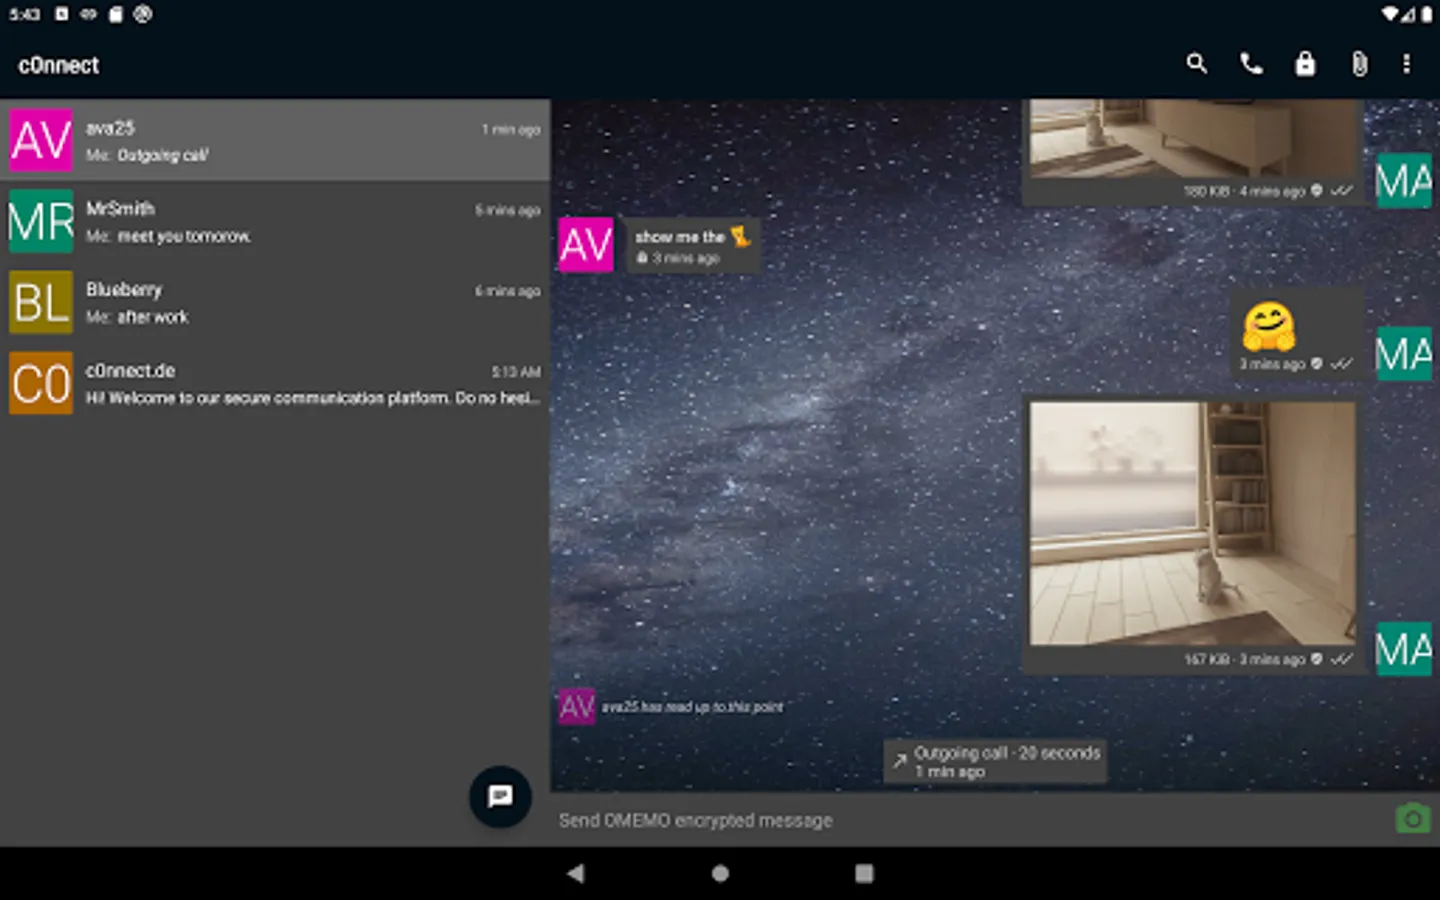This screenshot has height=900, width=1440.
Task: Open the ava25 conversation
Action: [275, 140]
